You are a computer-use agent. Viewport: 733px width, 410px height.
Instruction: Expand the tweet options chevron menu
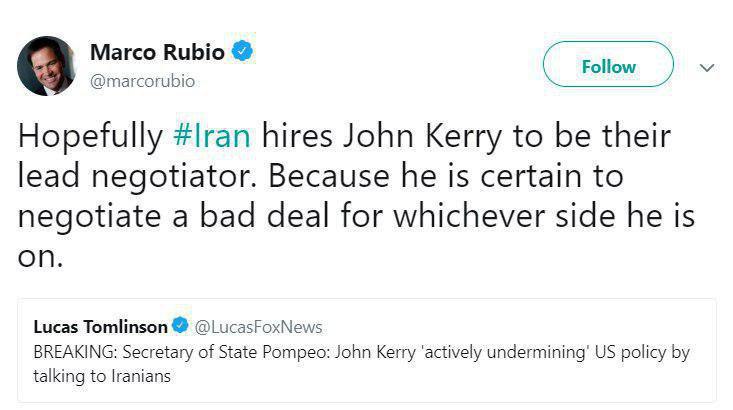pyautogui.click(x=707, y=67)
